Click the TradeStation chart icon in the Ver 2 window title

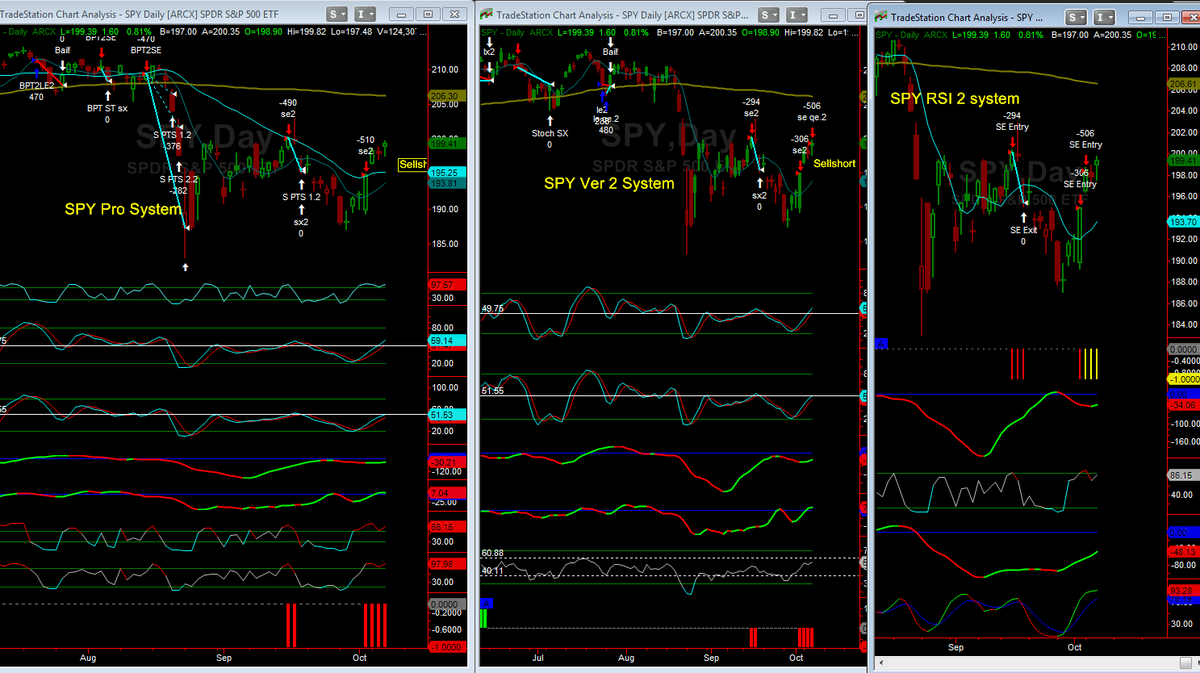(x=485, y=14)
